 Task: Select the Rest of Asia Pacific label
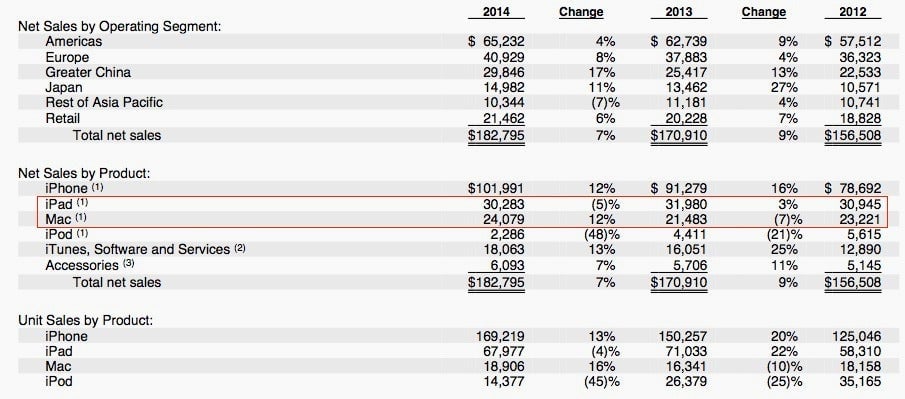[x=104, y=103]
